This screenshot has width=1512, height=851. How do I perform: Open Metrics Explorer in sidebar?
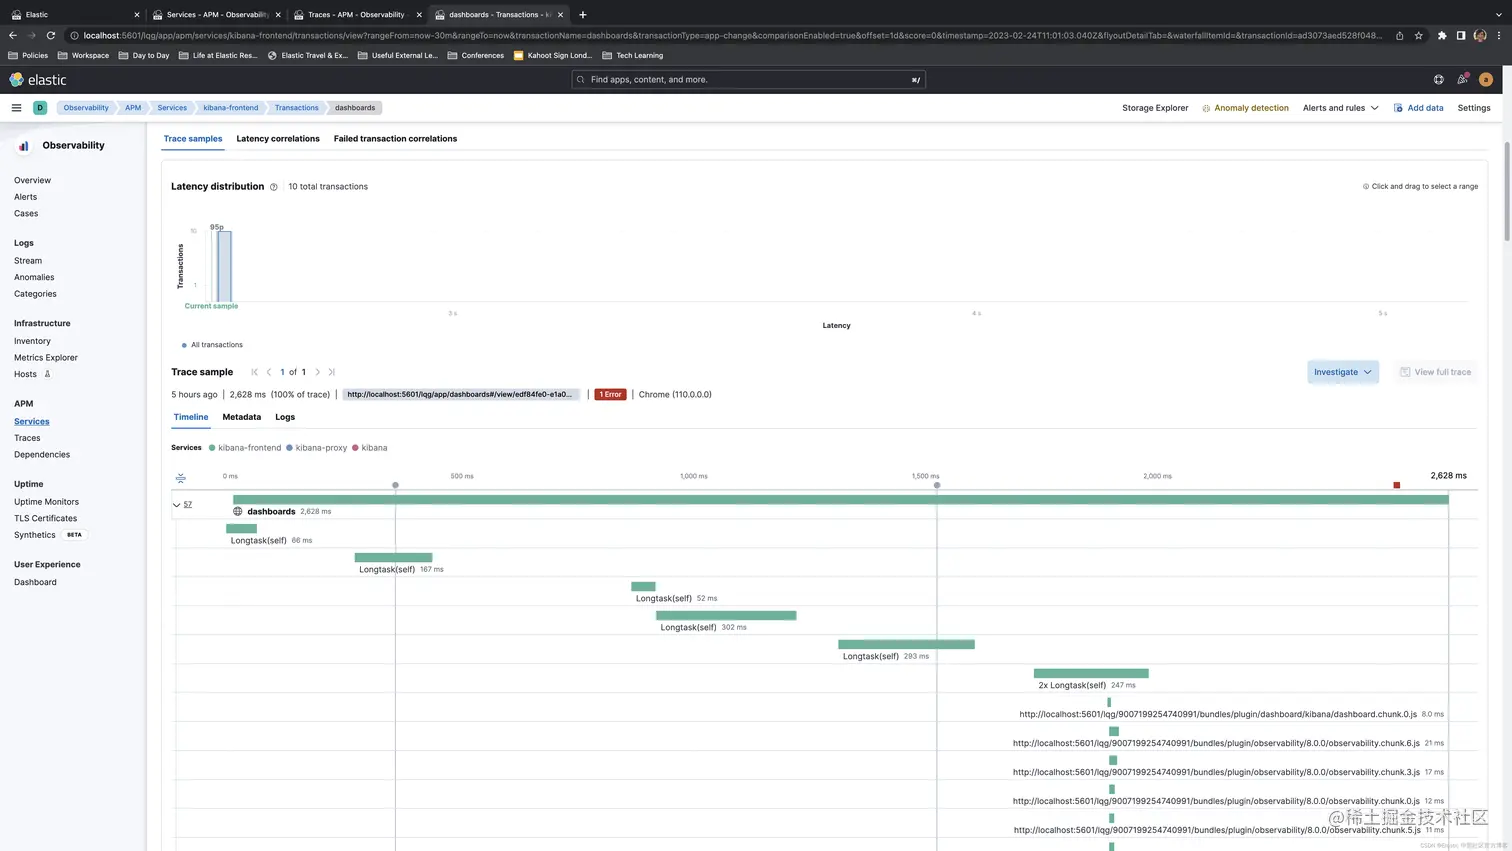pyautogui.click(x=46, y=358)
